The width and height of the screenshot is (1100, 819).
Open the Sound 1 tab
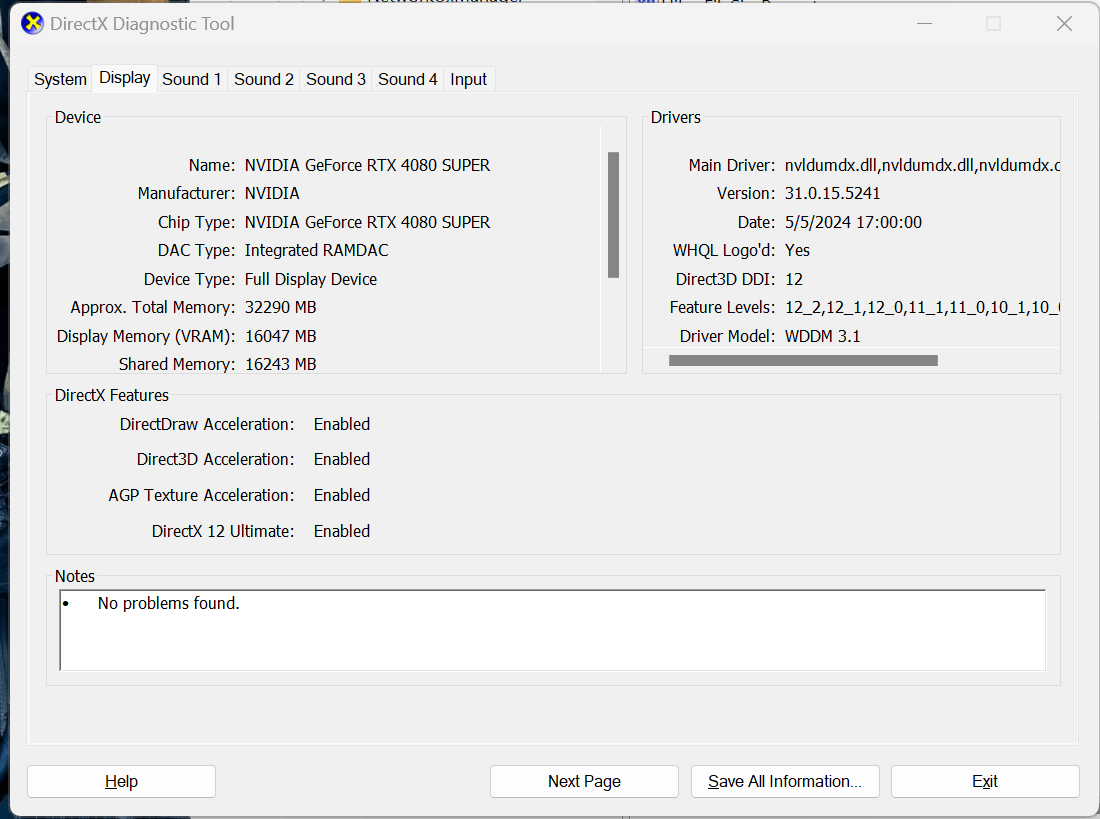tap(192, 79)
